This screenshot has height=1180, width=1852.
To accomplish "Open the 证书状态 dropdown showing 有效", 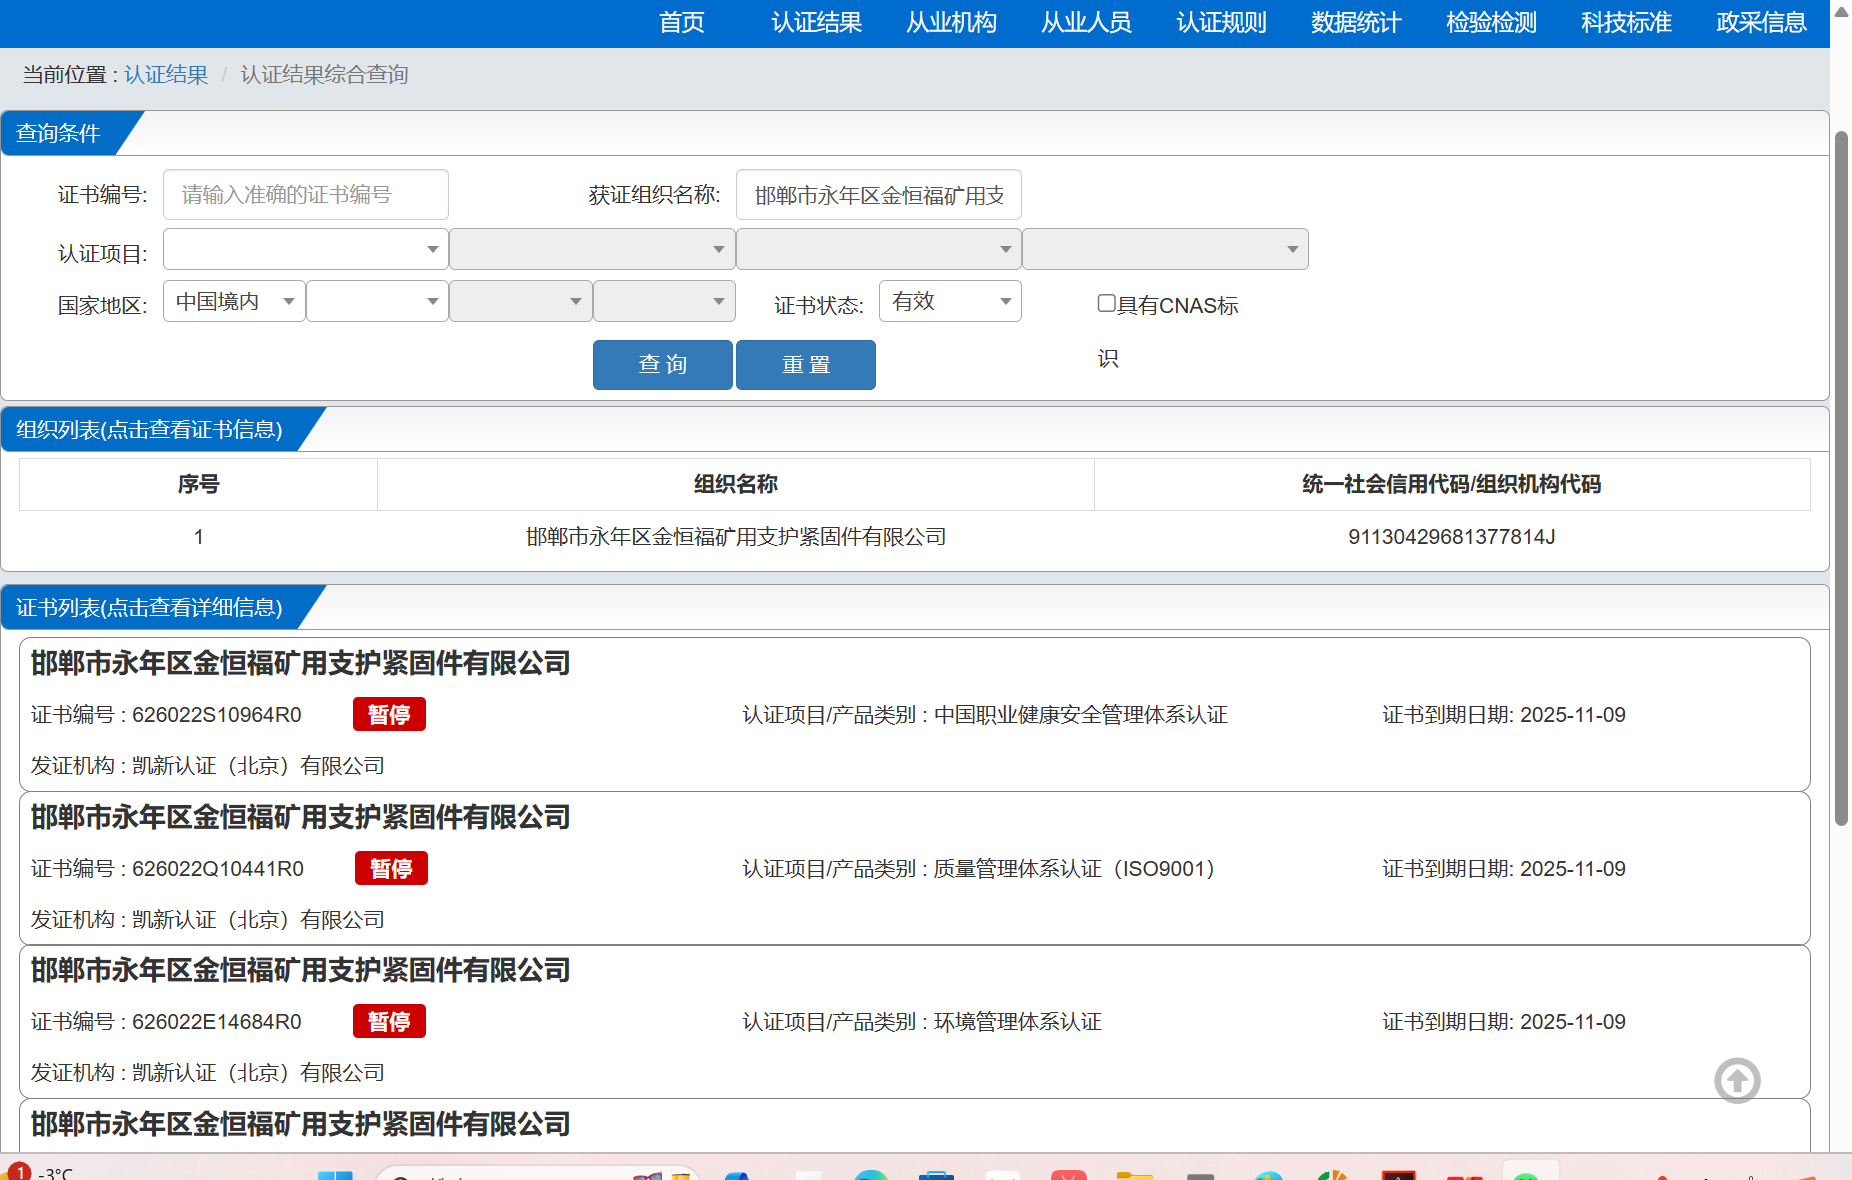I will click(x=950, y=301).
